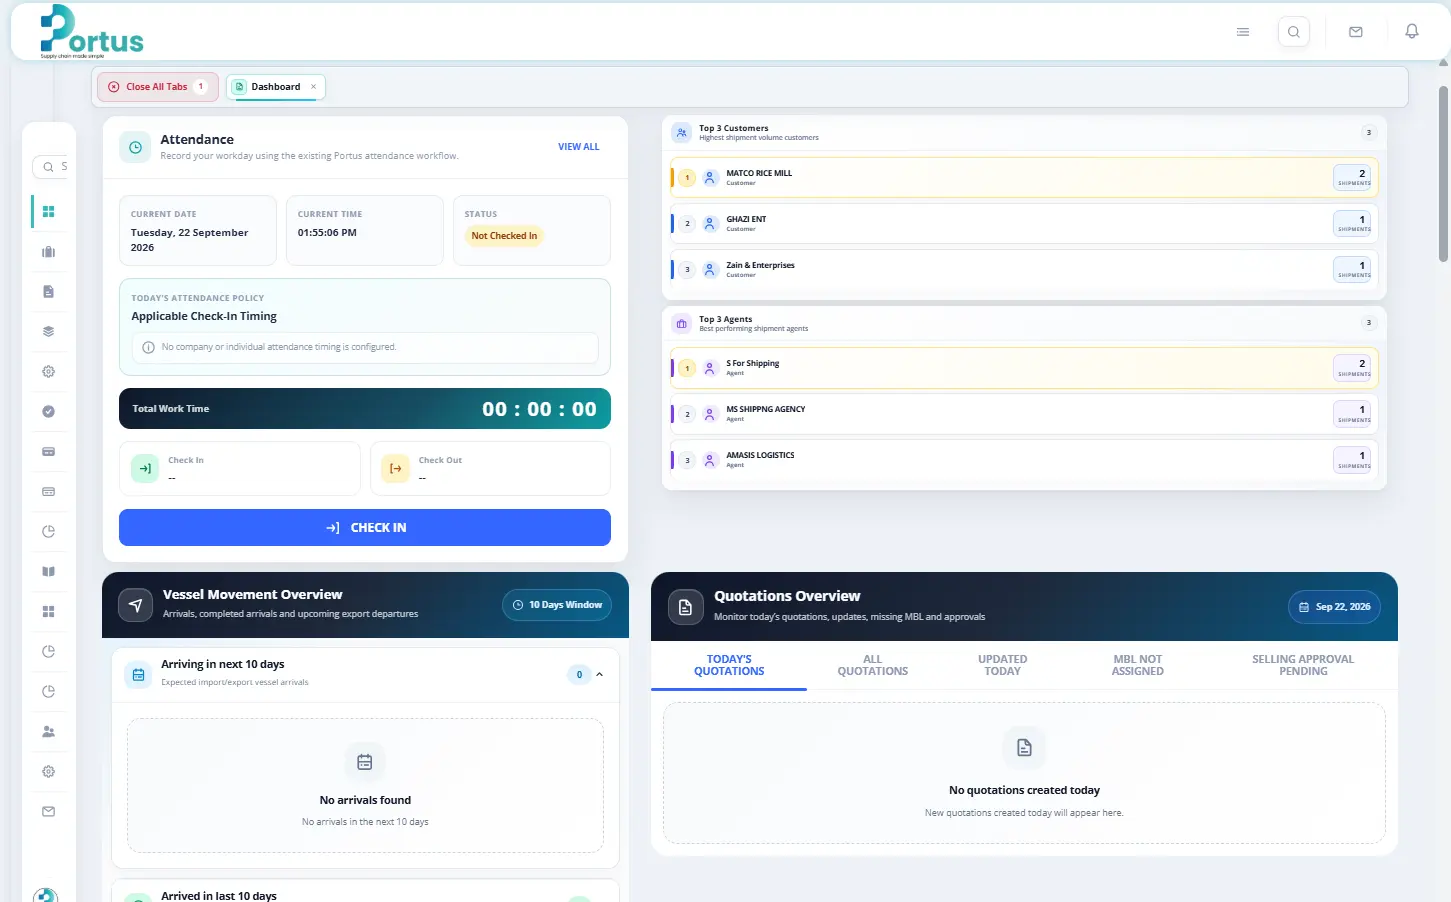1451x902 pixels.
Task: Click the green Check In arrow icon
Action: pyautogui.click(x=145, y=468)
